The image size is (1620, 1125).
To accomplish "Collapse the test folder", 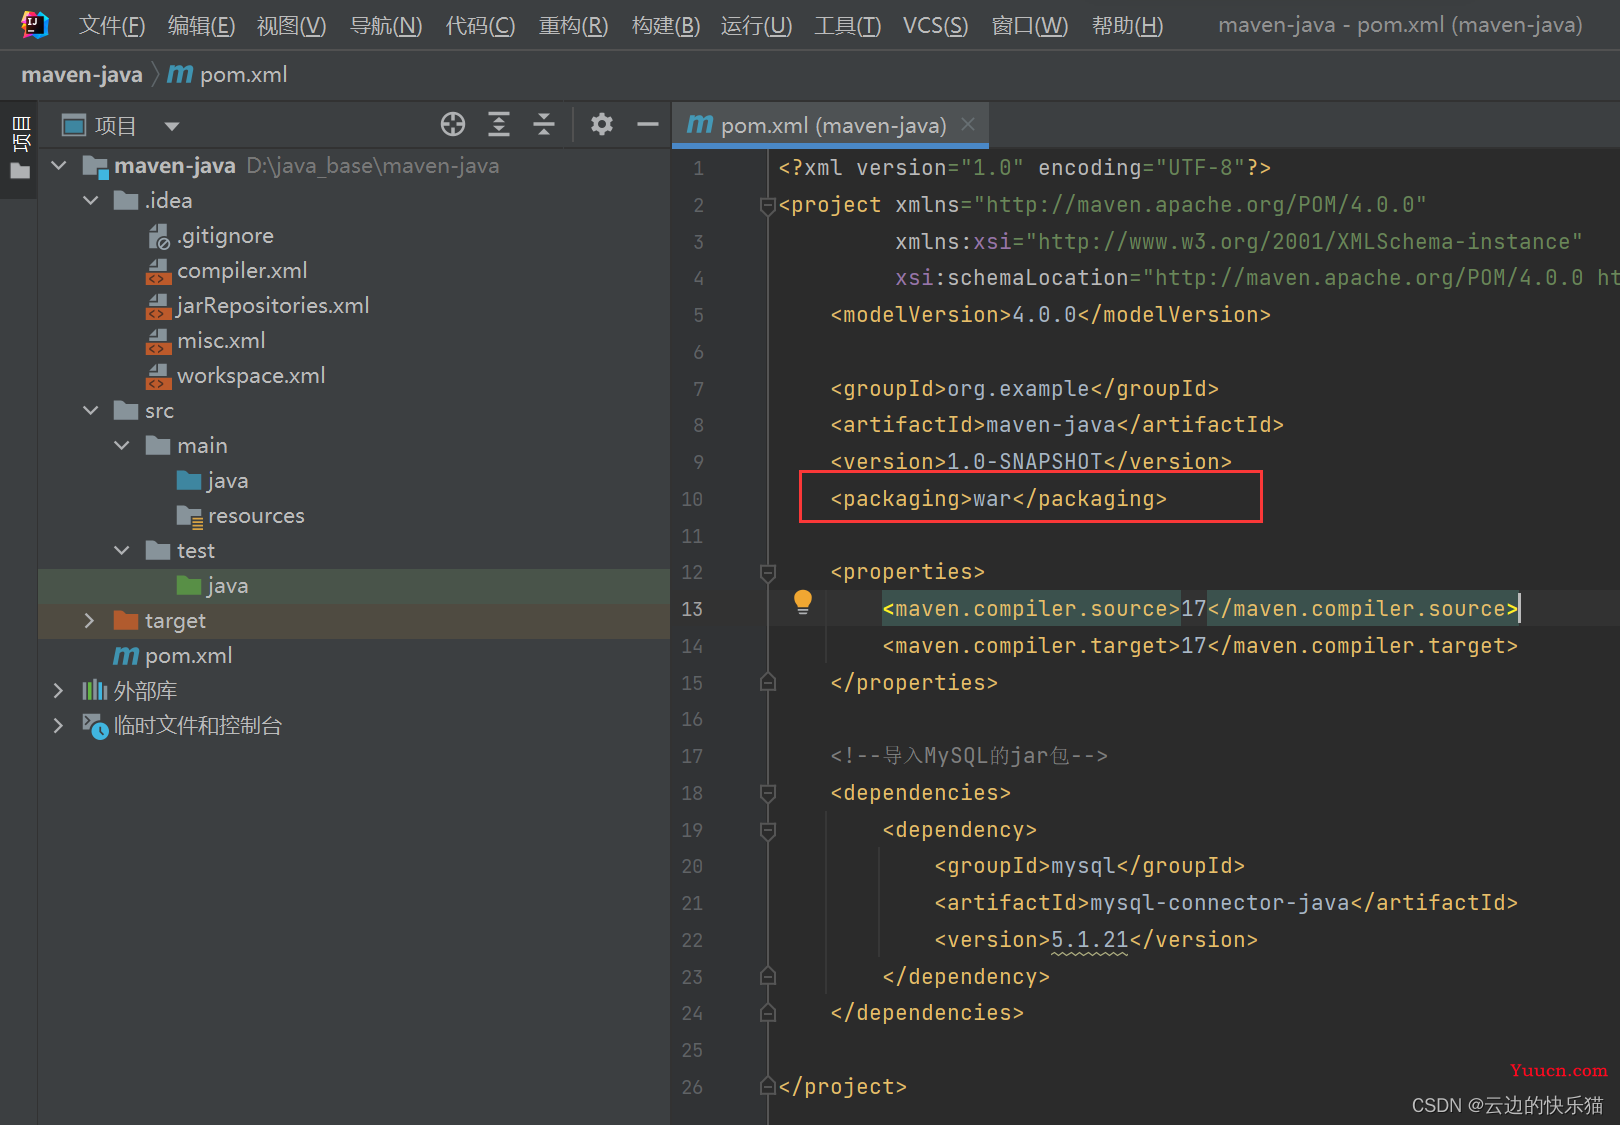I will (122, 550).
